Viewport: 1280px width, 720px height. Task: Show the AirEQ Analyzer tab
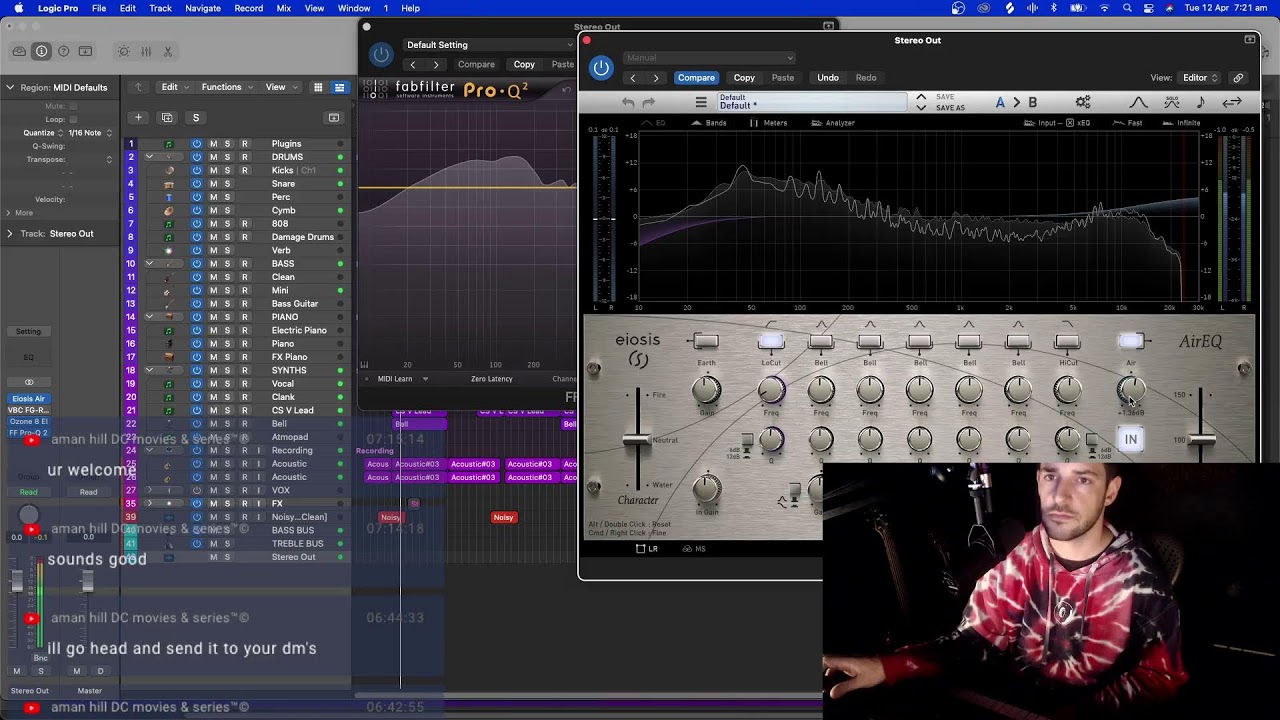coord(832,123)
